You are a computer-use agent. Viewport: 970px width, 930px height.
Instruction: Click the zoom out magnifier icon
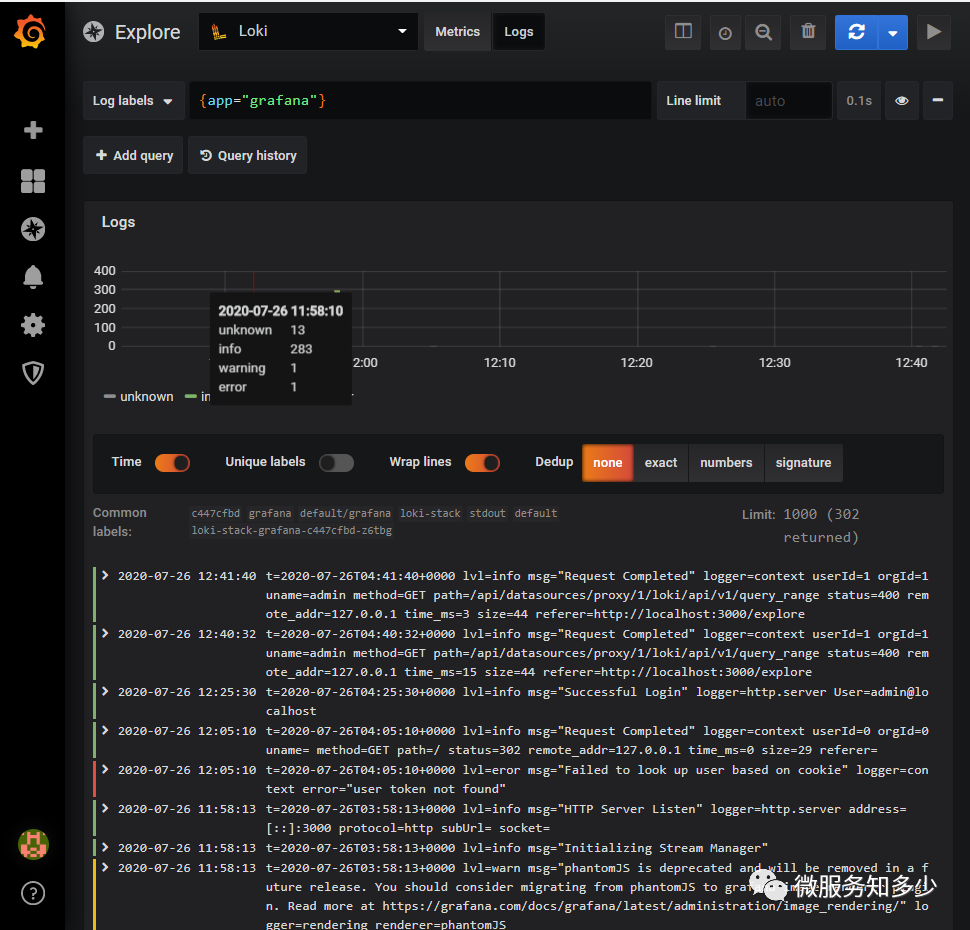pos(763,32)
